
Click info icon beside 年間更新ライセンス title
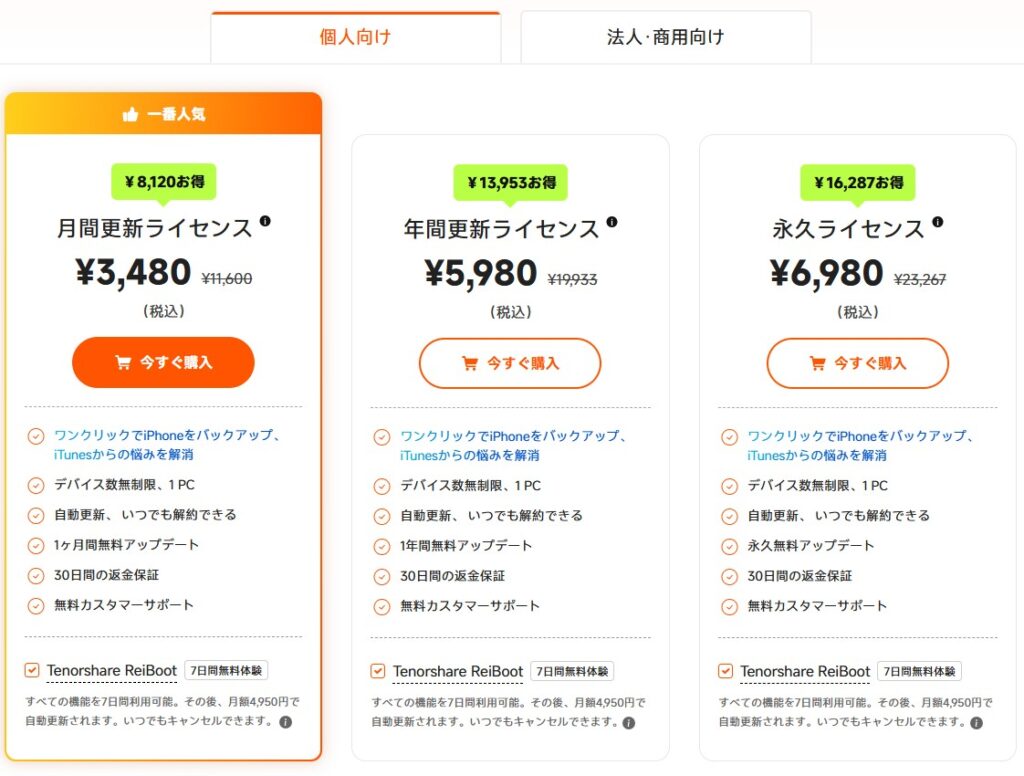(612, 222)
